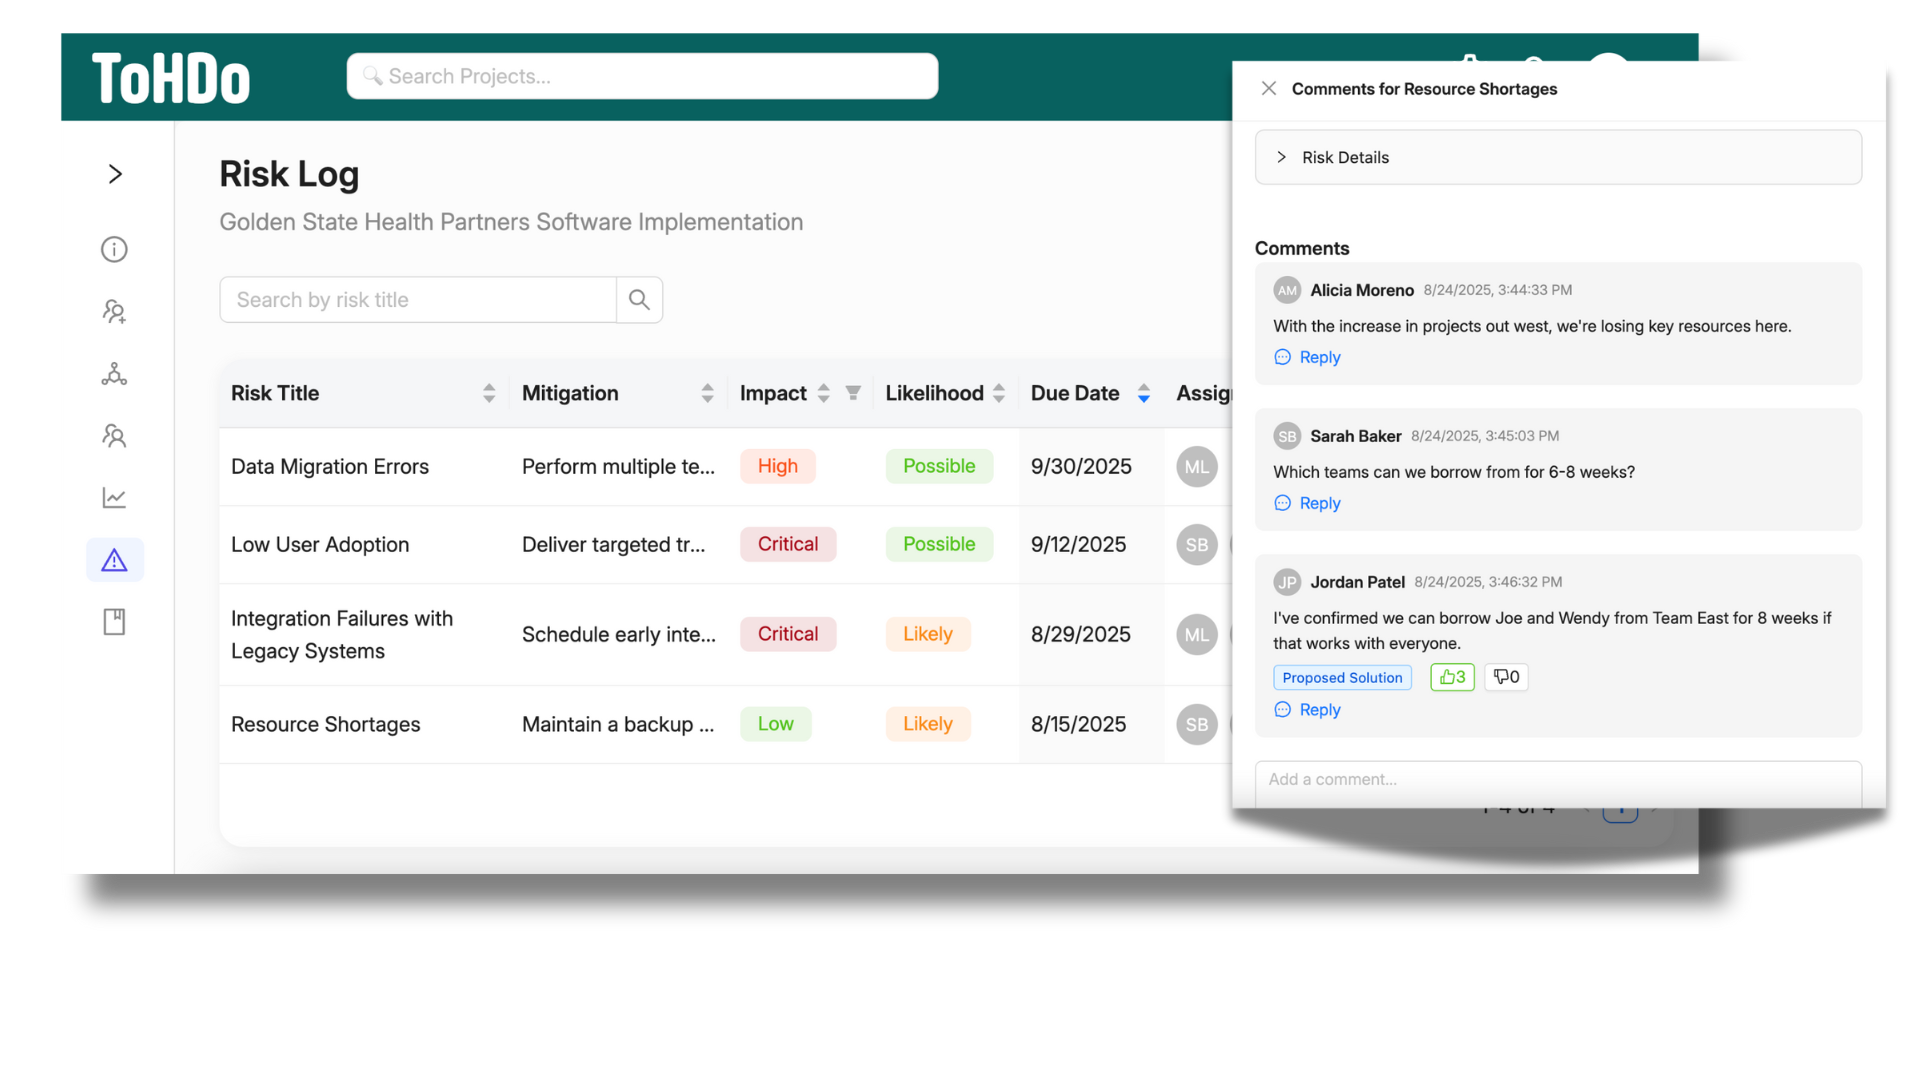Click the magnifier button next to the risk title search
The image size is (1920, 1080).
pyautogui.click(x=639, y=300)
